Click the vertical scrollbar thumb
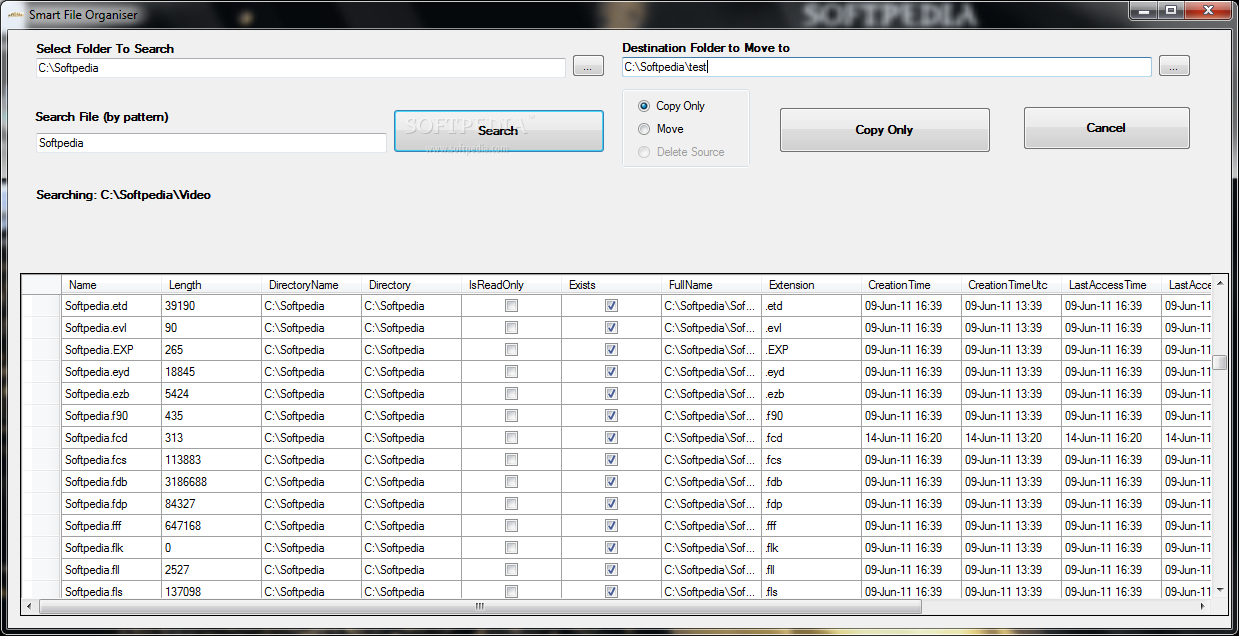Image resolution: width=1239 pixels, height=636 pixels. pyautogui.click(x=1219, y=362)
